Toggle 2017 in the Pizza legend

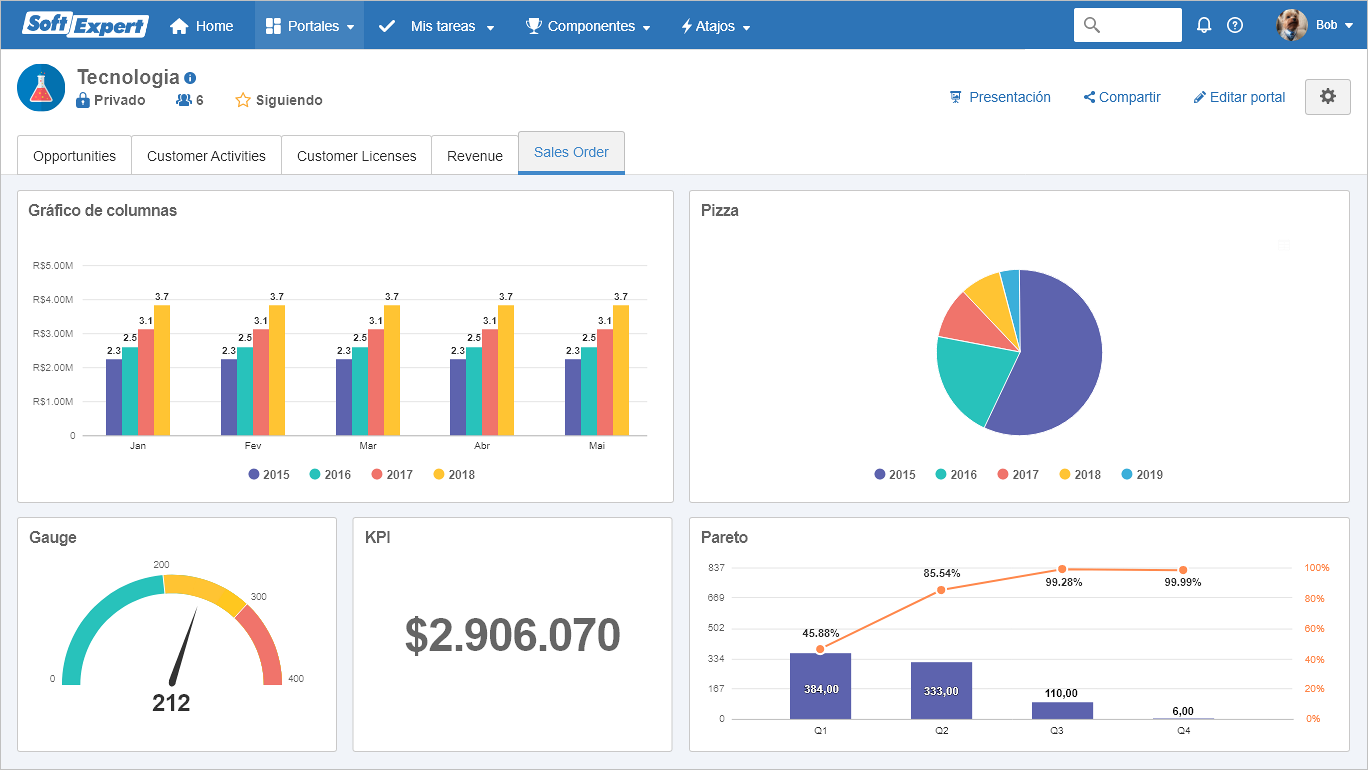[1018, 475]
